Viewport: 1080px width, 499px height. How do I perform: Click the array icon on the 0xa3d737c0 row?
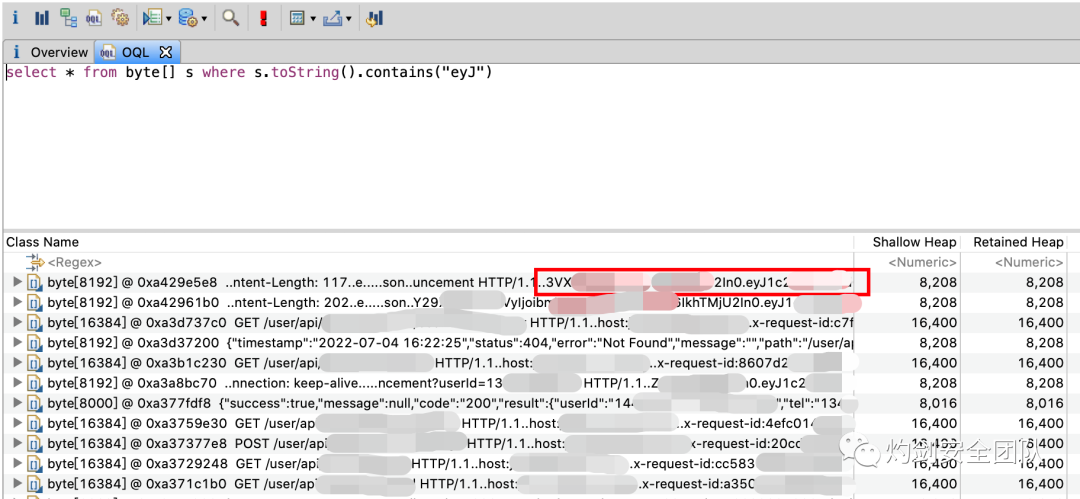click(x=34, y=323)
